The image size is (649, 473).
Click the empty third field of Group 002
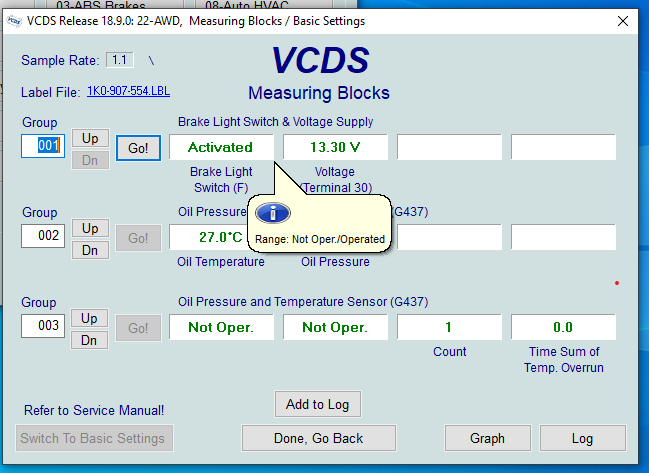point(449,237)
